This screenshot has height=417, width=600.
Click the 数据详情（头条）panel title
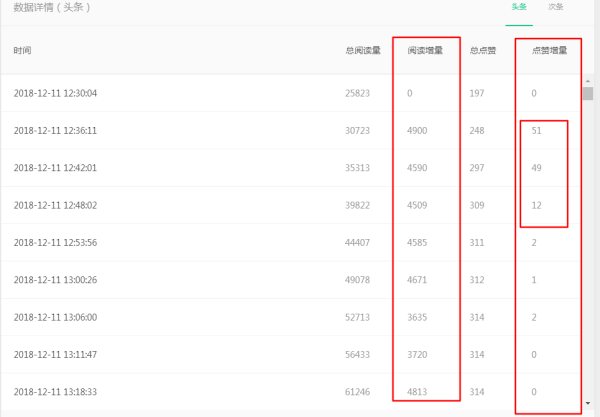click(x=51, y=7)
